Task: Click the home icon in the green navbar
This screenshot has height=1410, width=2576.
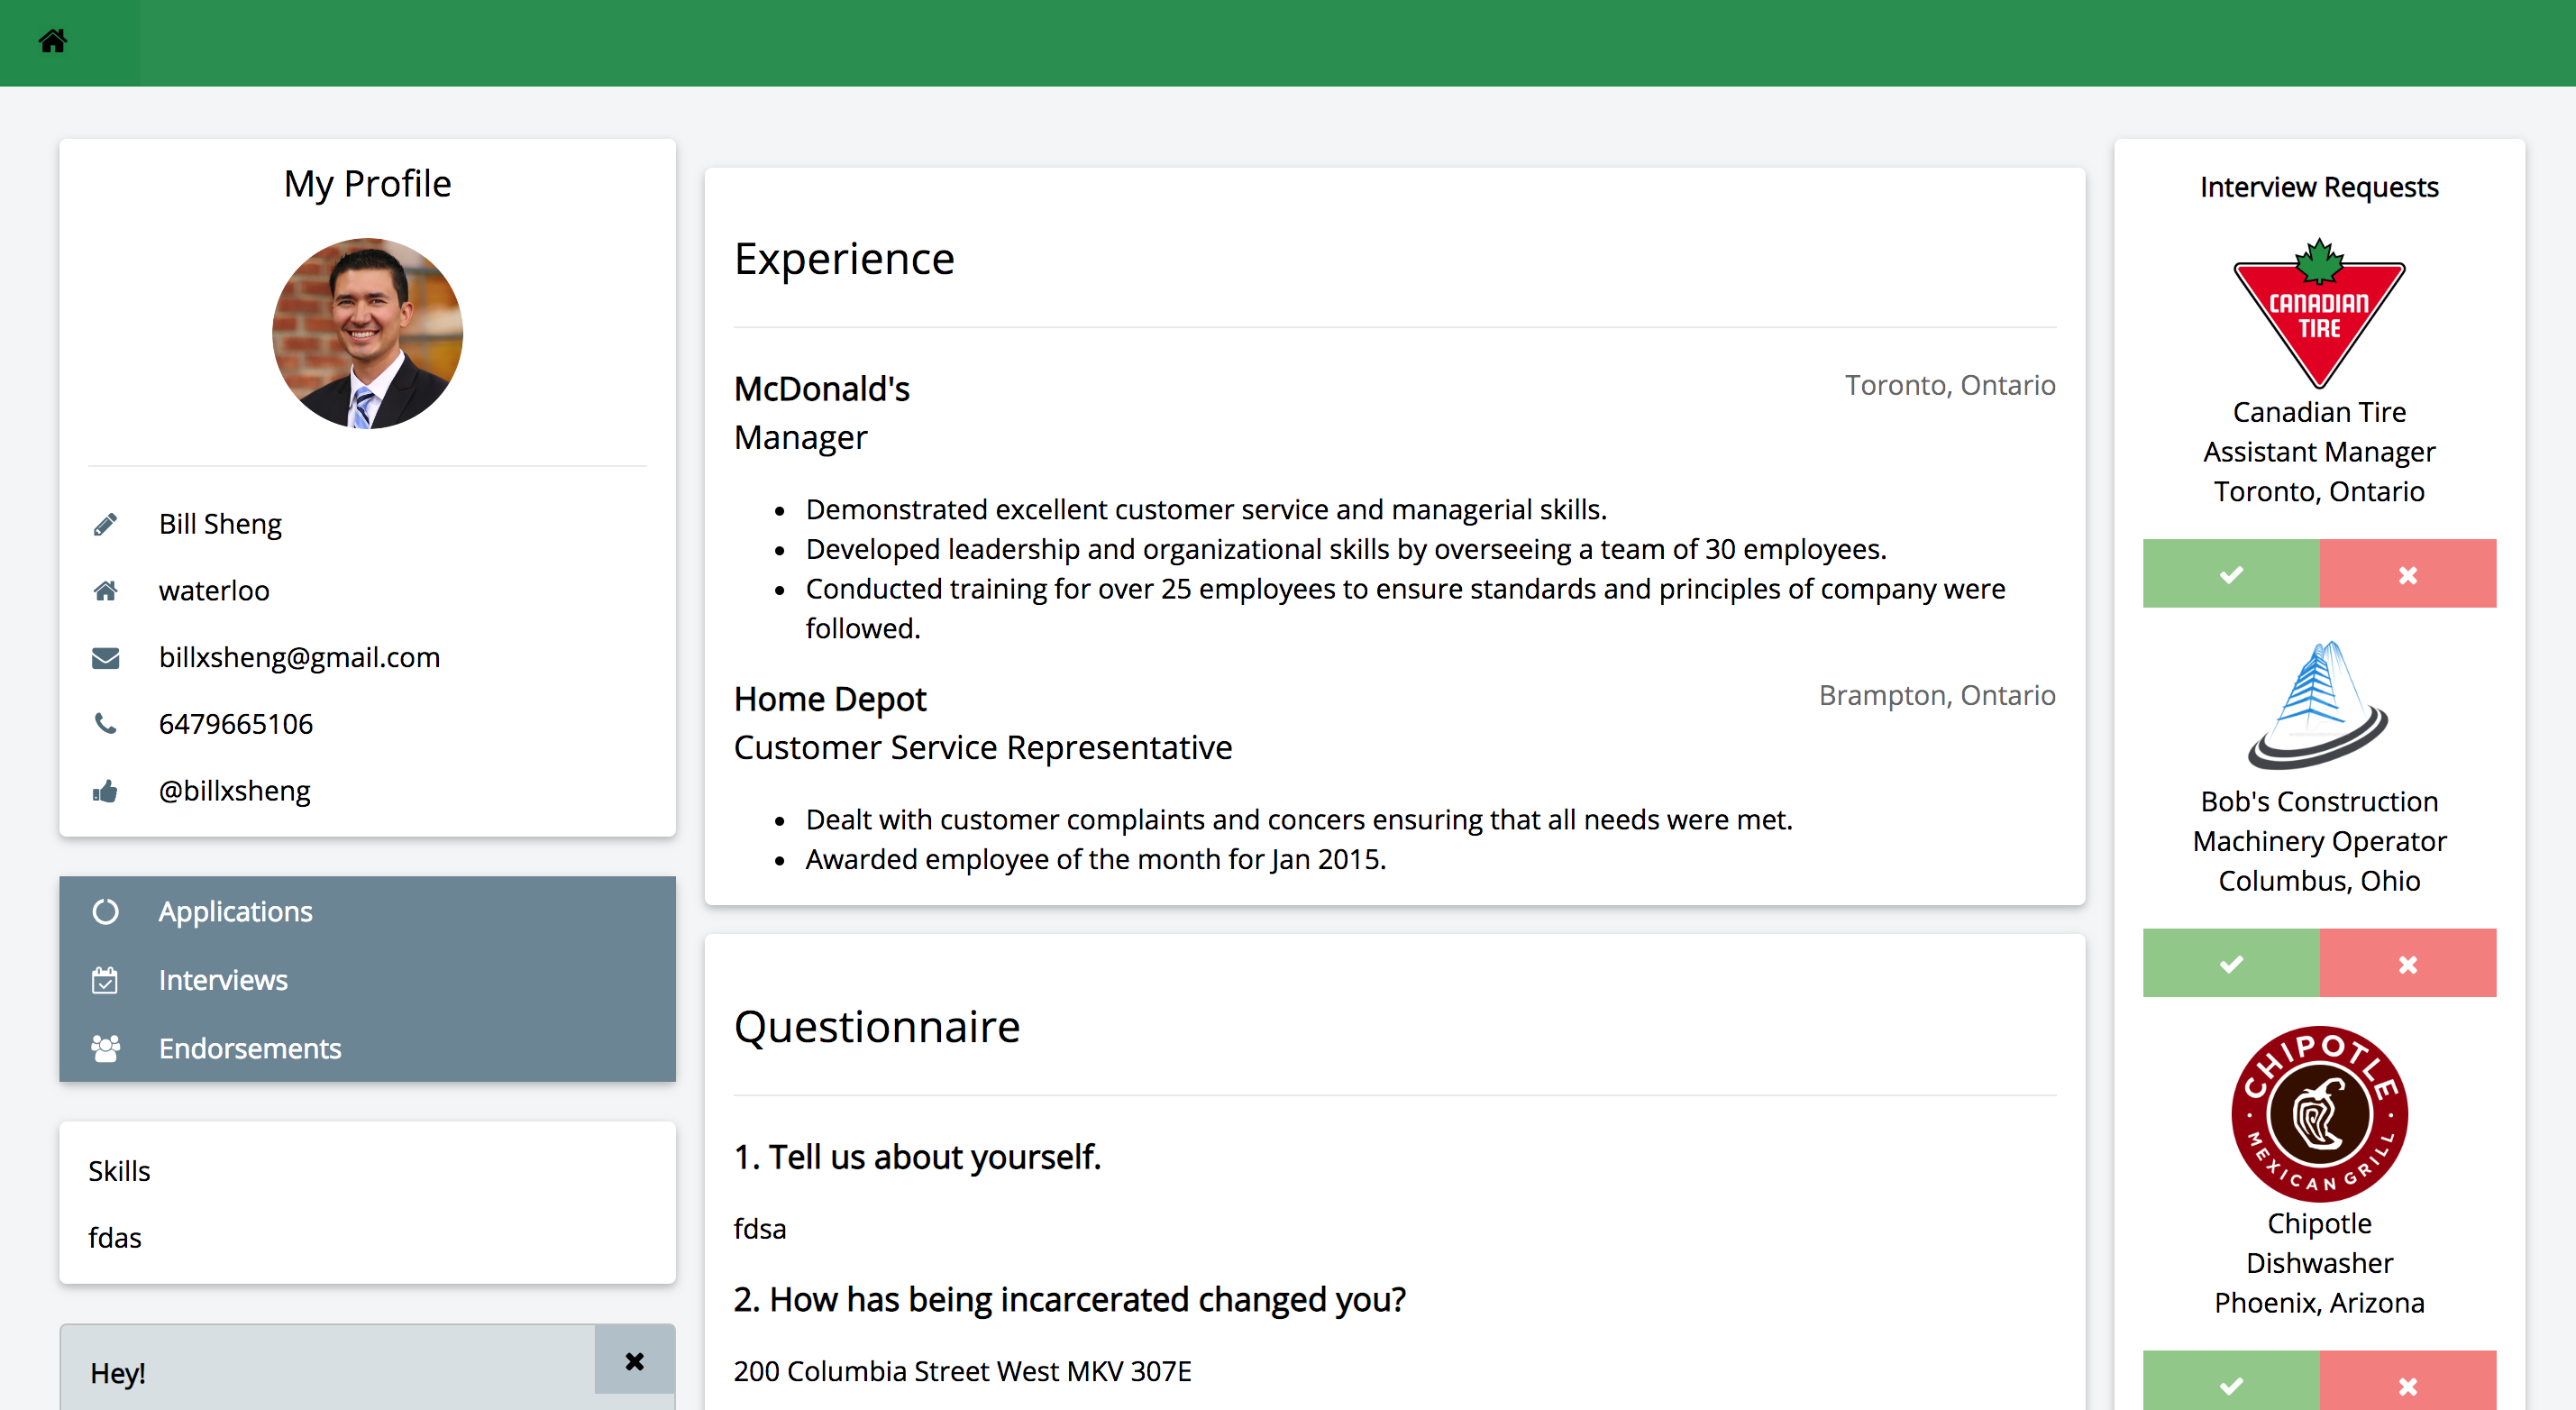Action: (x=53, y=41)
